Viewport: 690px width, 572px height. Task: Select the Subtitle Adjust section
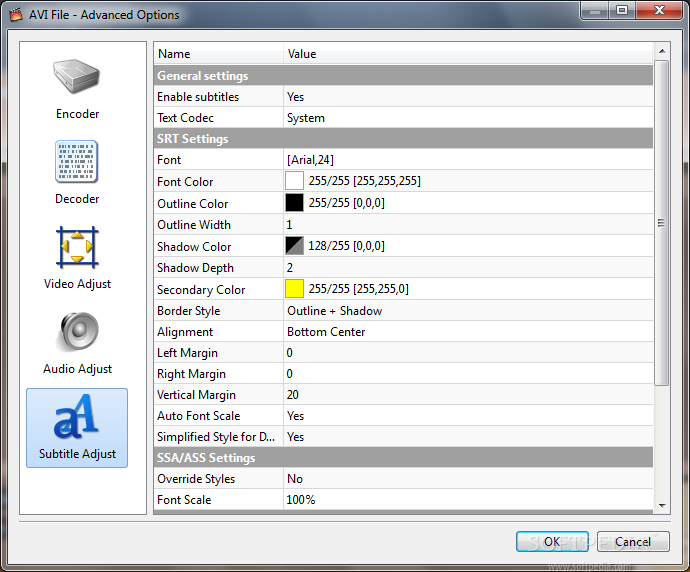[x=77, y=428]
